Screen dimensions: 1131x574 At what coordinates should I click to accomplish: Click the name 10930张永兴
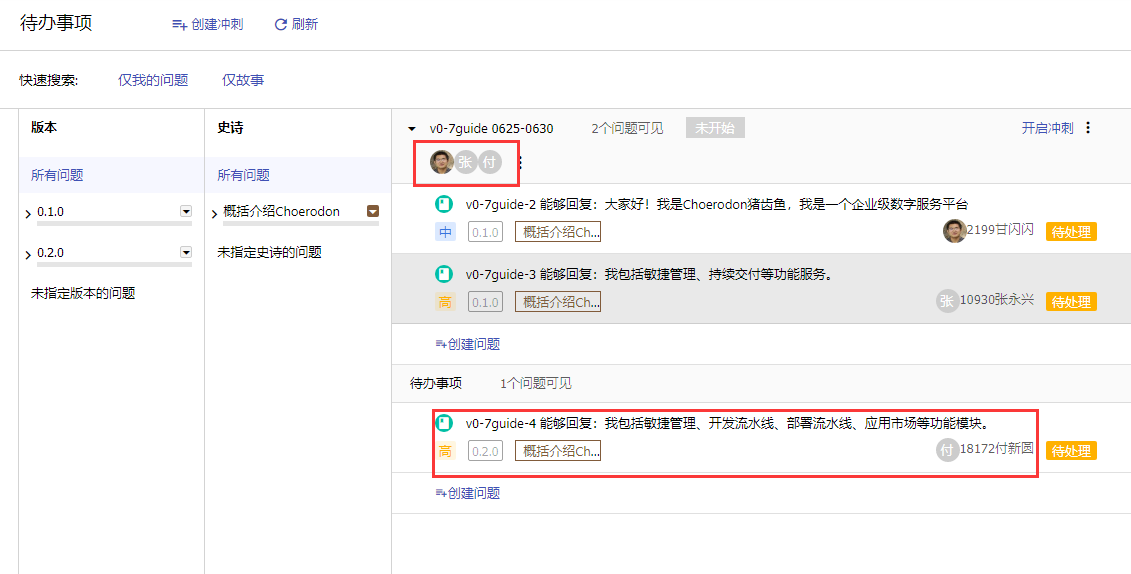pyautogui.click(x=997, y=299)
